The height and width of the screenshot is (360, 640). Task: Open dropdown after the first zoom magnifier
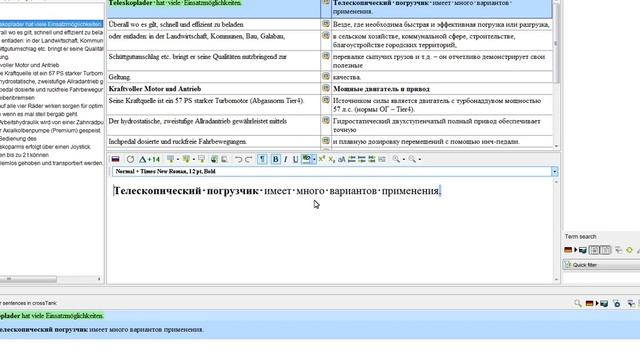tap(404, 159)
